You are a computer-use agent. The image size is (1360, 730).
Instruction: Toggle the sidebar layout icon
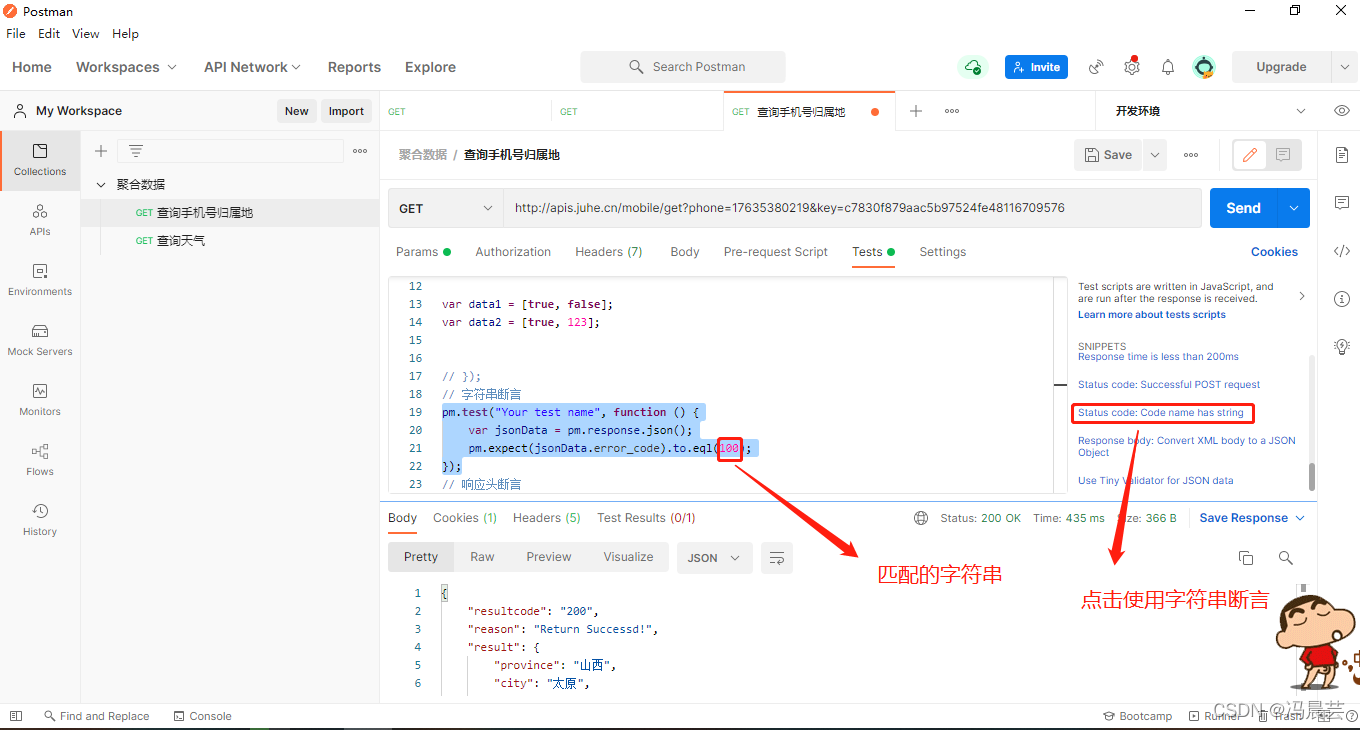tap(15, 716)
